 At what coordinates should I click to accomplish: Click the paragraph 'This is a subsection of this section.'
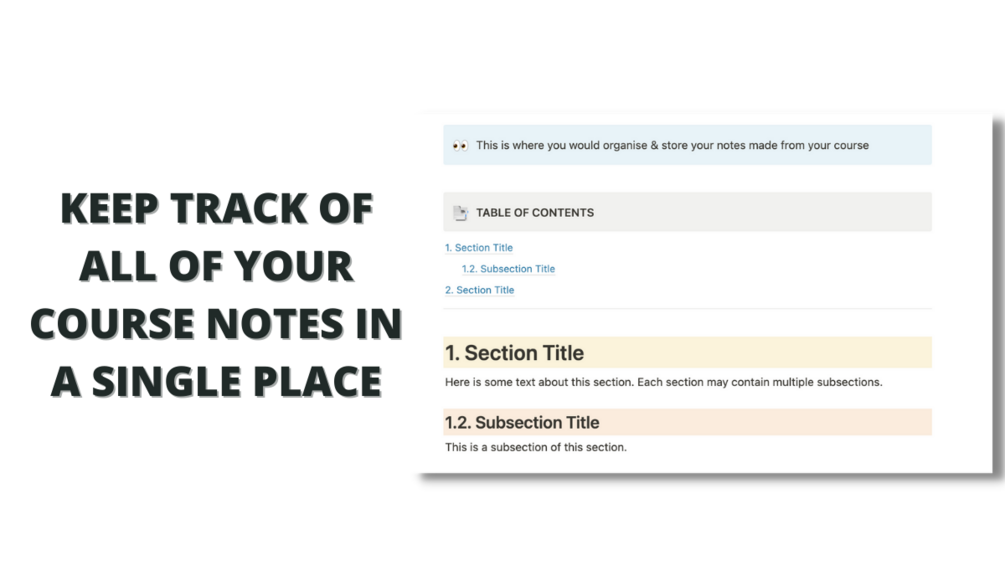pyautogui.click(x=536, y=448)
